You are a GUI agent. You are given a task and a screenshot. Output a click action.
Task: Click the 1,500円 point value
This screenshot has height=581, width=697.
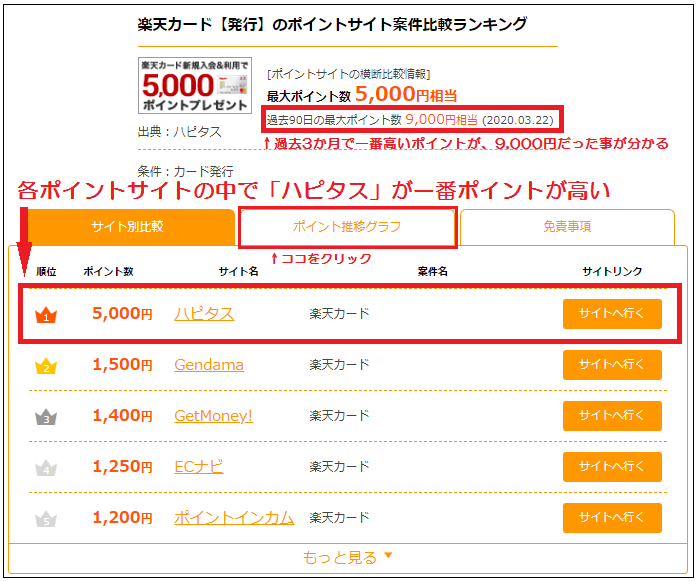pyautogui.click(x=122, y=365)
